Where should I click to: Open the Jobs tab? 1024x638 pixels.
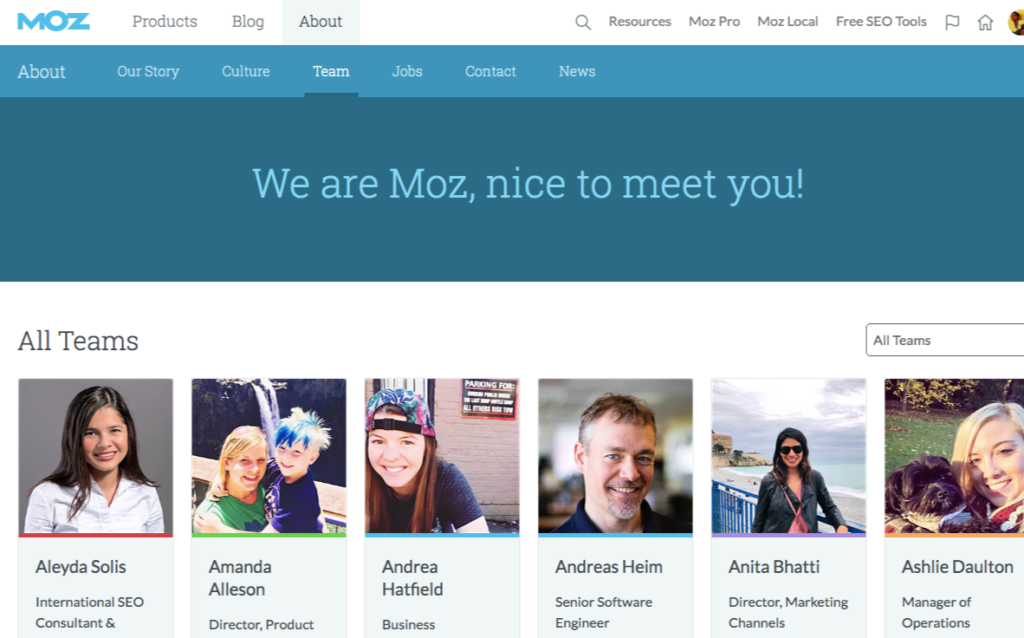pos(407,71)
